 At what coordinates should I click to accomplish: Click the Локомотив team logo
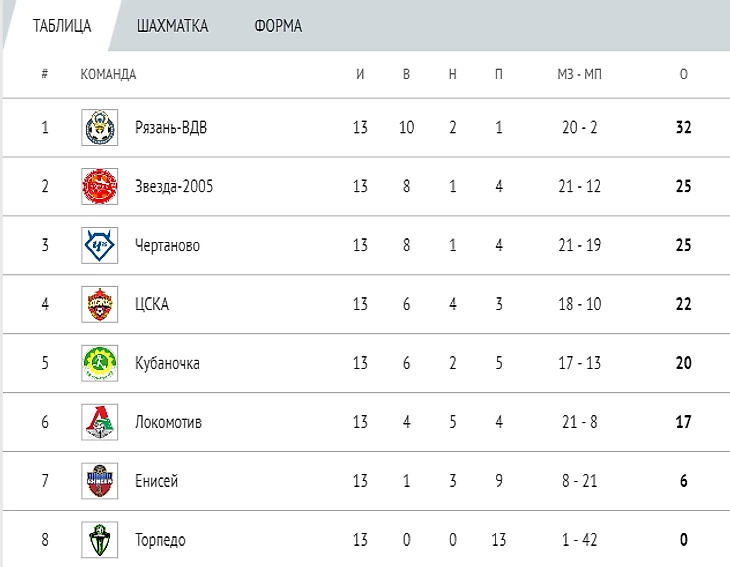pyautogui.click(x=99, y=423)
